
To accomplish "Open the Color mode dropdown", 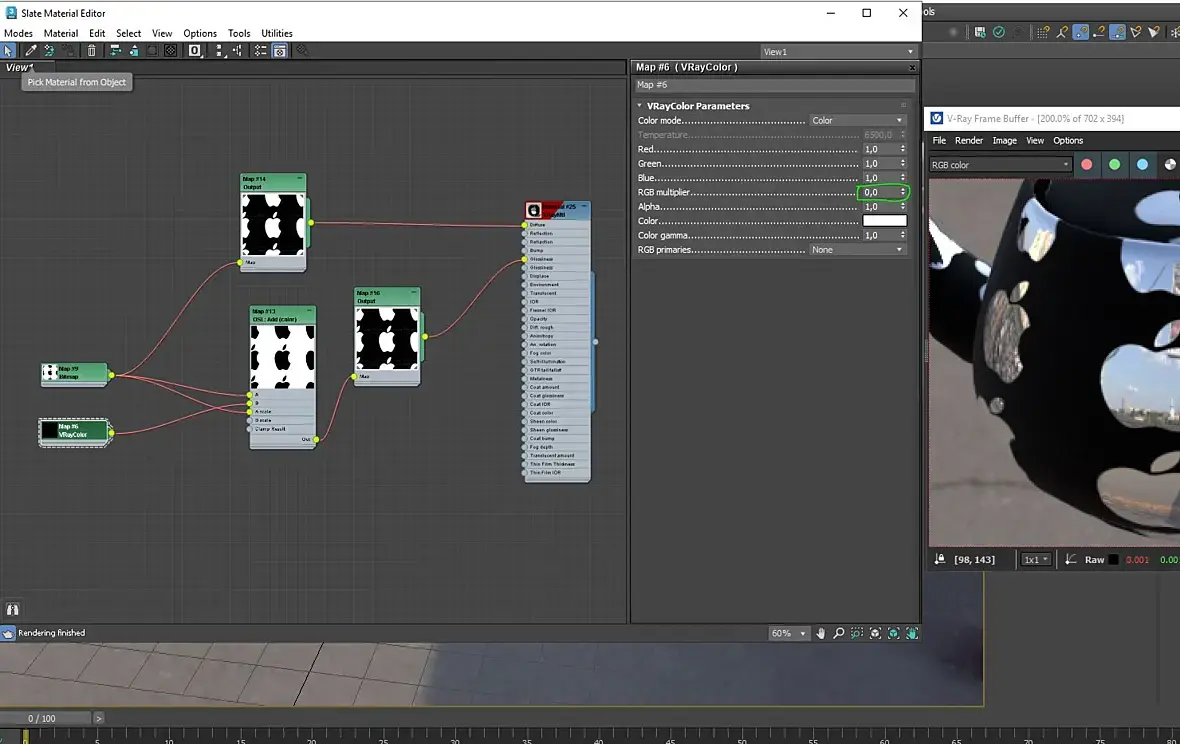I will point(857,121).
